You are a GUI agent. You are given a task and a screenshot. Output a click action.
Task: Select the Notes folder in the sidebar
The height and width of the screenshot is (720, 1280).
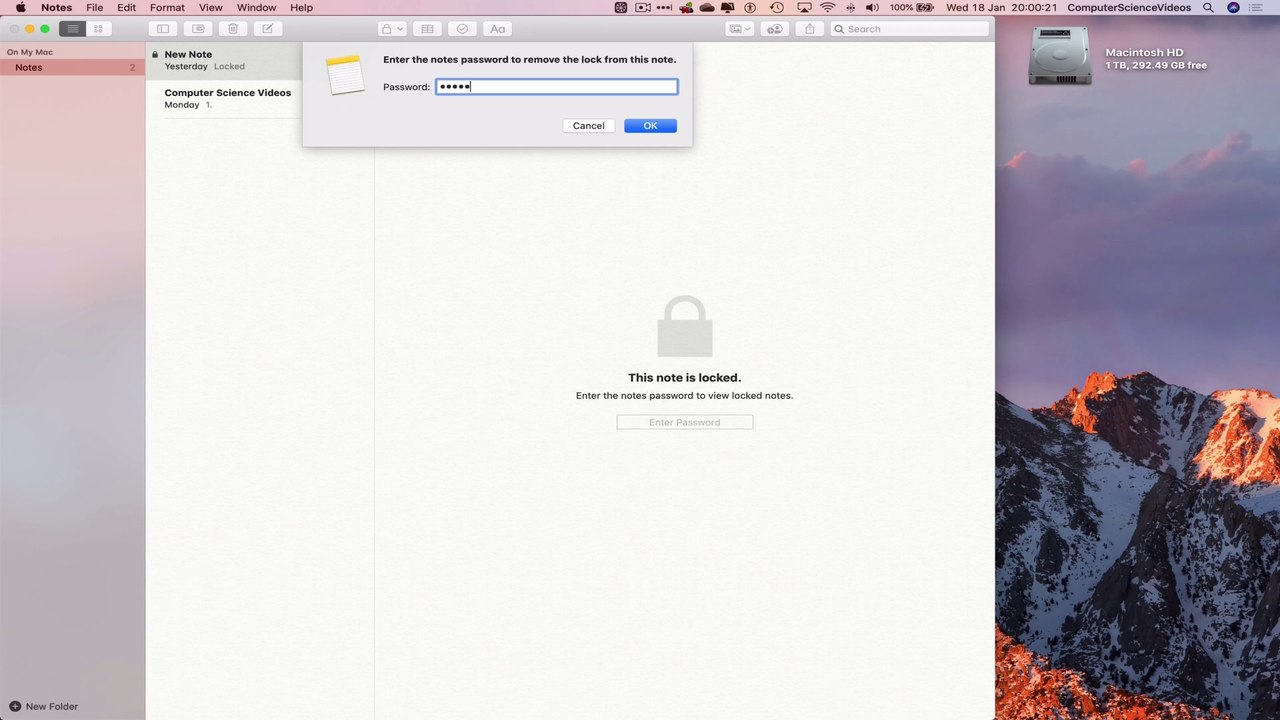pyautogui.click(x=72, y=67)
